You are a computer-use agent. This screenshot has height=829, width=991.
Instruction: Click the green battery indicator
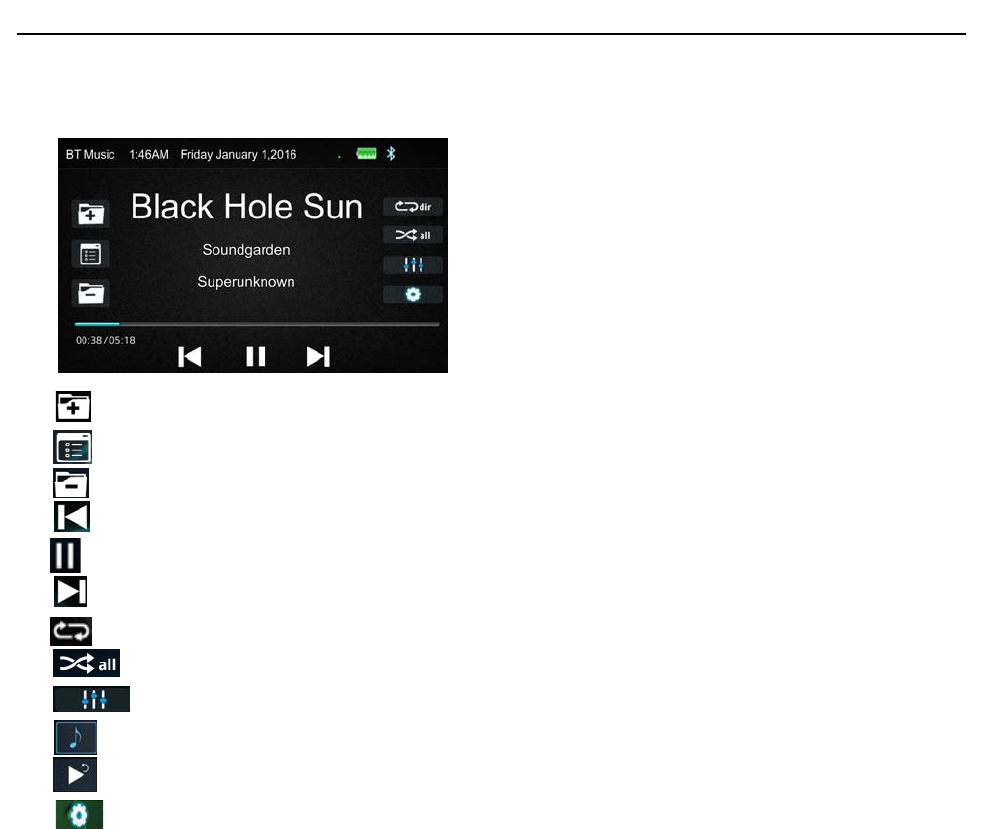point(367,154)
